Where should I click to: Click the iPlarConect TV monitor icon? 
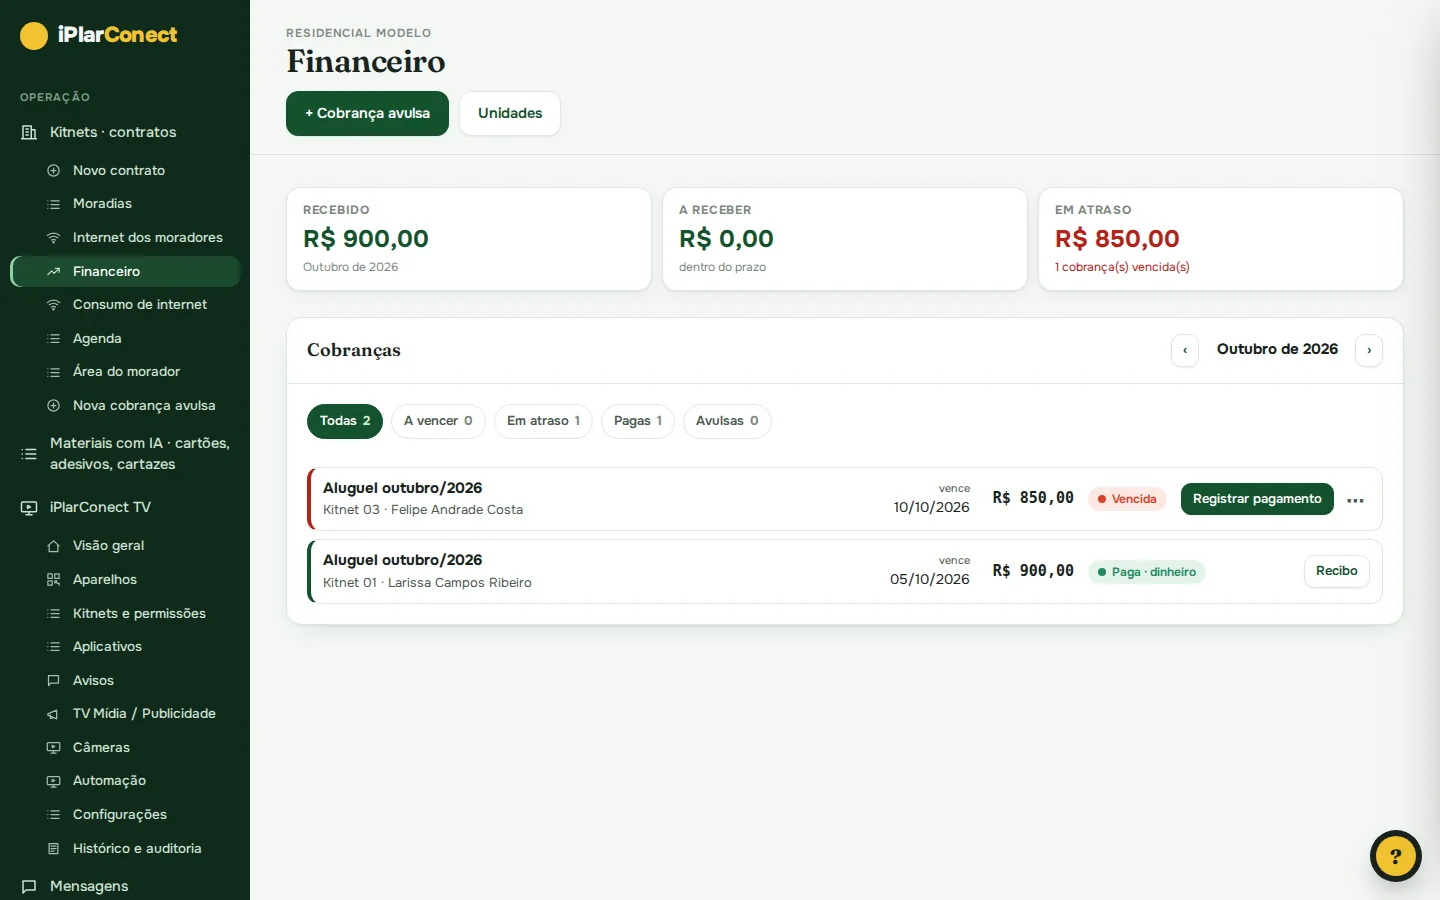click(x=29, y=507)
